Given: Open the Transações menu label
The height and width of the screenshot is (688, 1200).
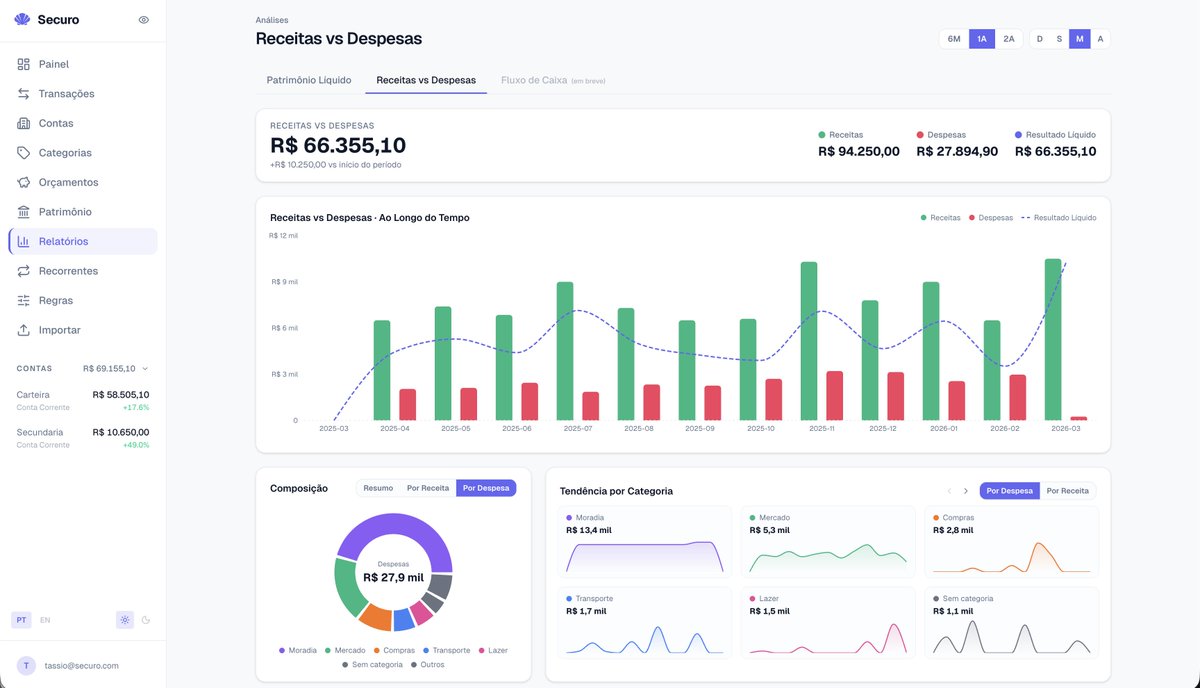Looking at the screenshot, I should pyautogui.click(x=67, y=94).
